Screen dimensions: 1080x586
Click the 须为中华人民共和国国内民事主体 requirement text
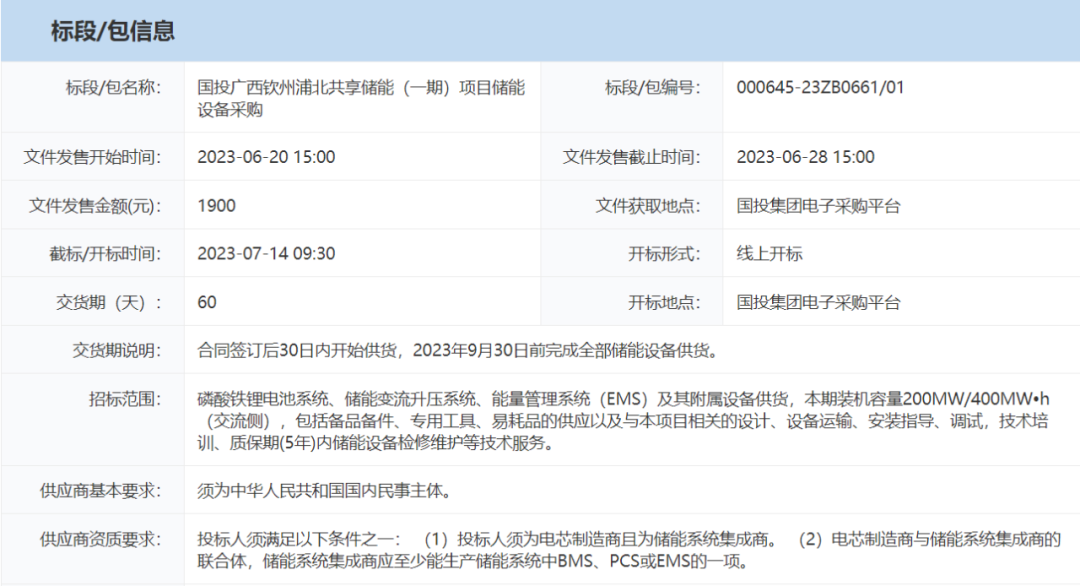325,491
